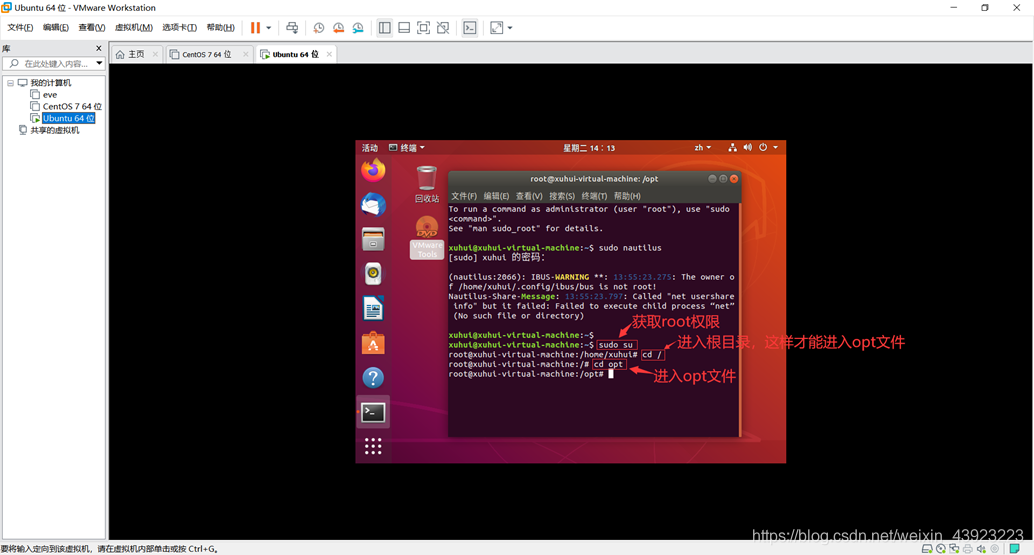The width and height of the screenshot is (1034, 555).
Task: Open the 帮助(H) menu in VMware
Action: pyautogui.click(x=220, y=28)
